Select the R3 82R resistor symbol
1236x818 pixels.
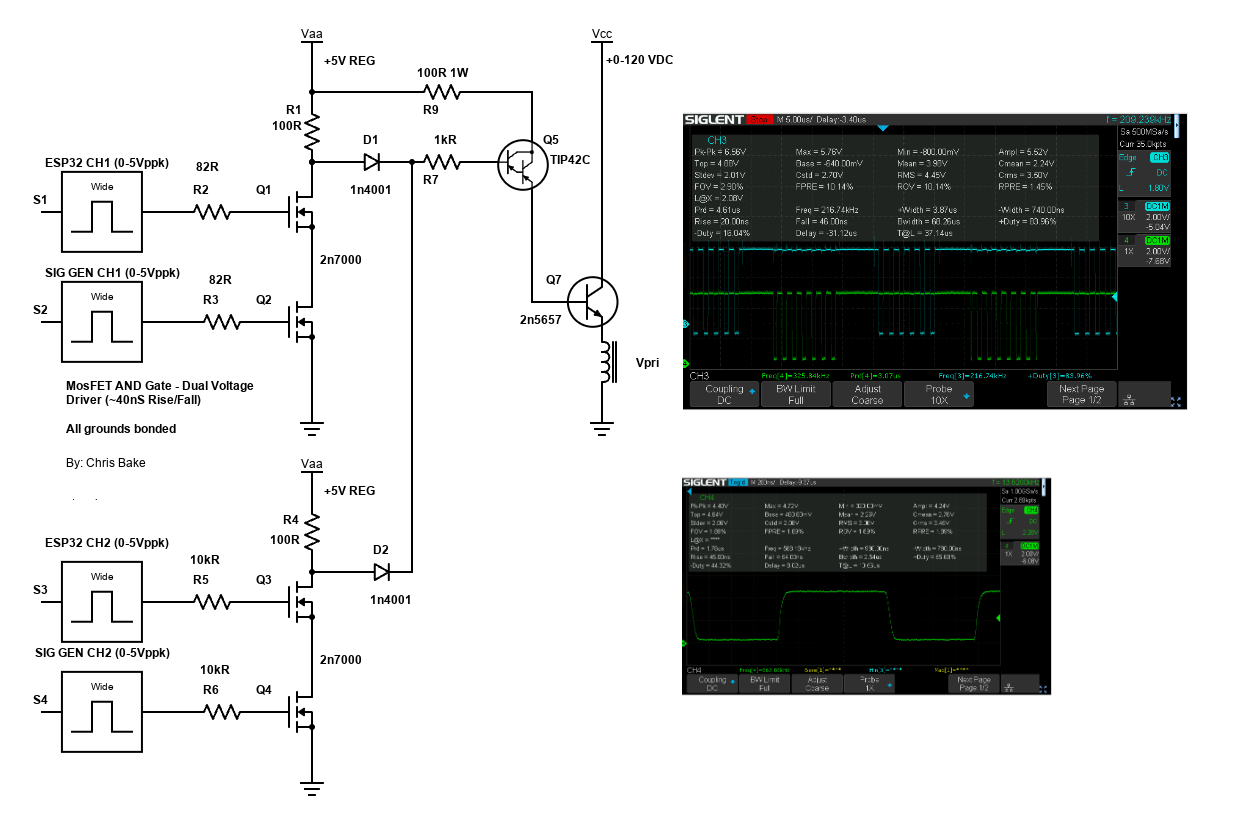coord(222,321)
